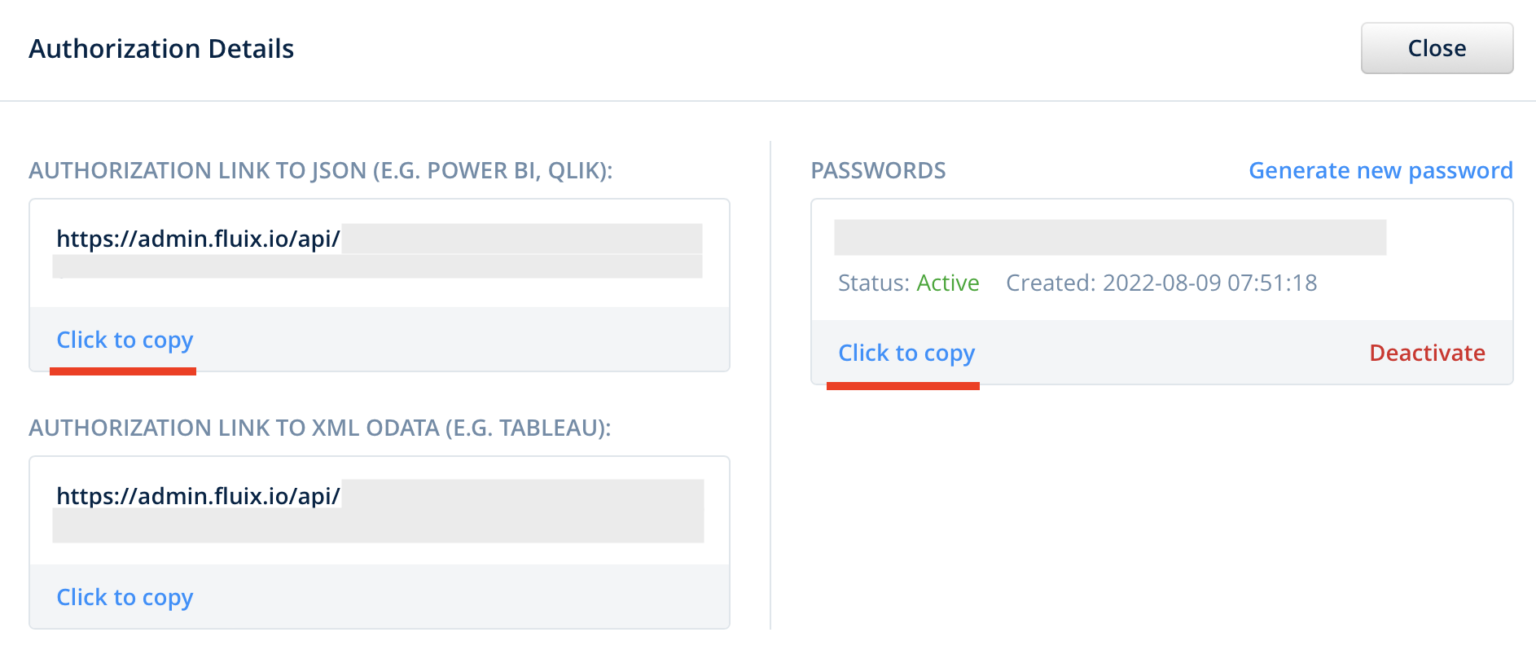Copy the JSON authorization link
Viewport: 1536px width, 663px height.
(124, 340)
